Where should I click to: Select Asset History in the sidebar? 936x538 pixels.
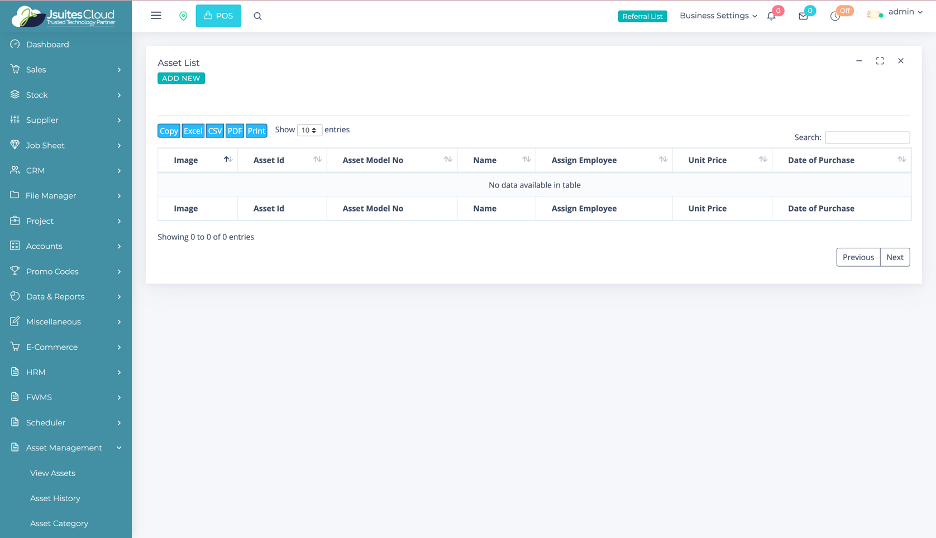55,498
